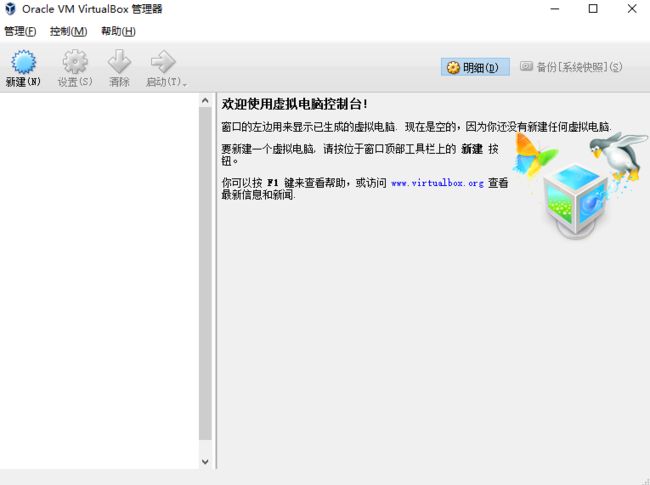Open the 管理(F) menu

[x=20, y=31]
